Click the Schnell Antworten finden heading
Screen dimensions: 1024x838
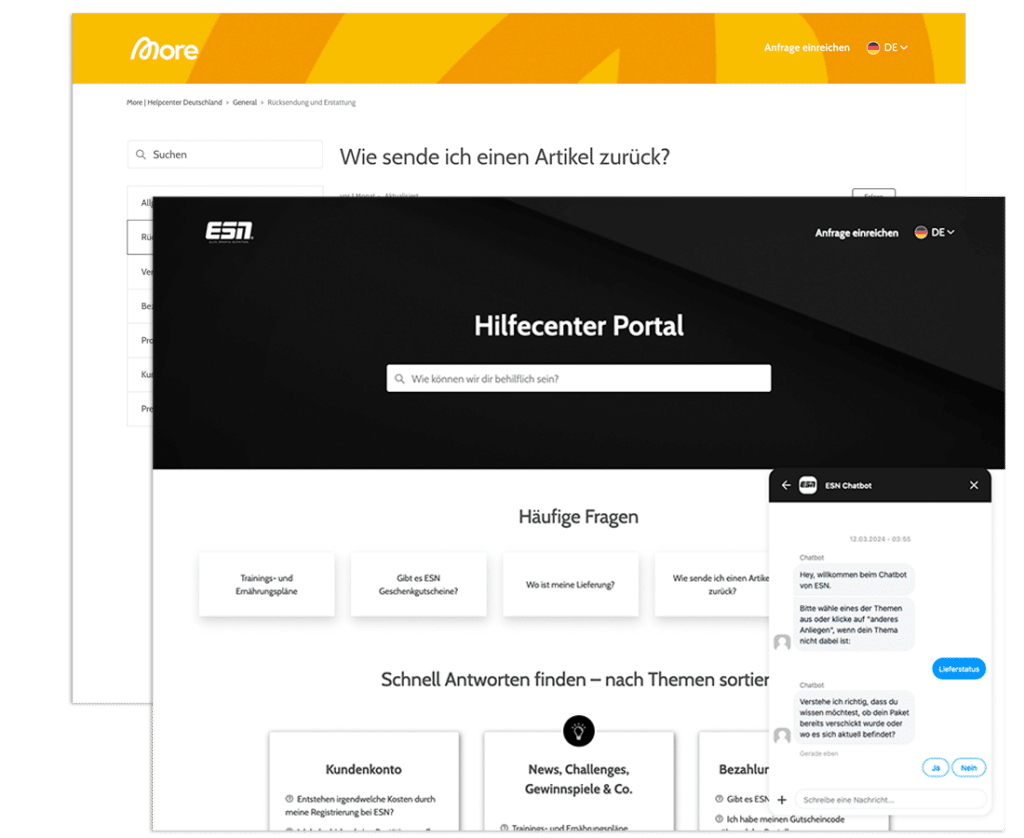tap(575, 680)
